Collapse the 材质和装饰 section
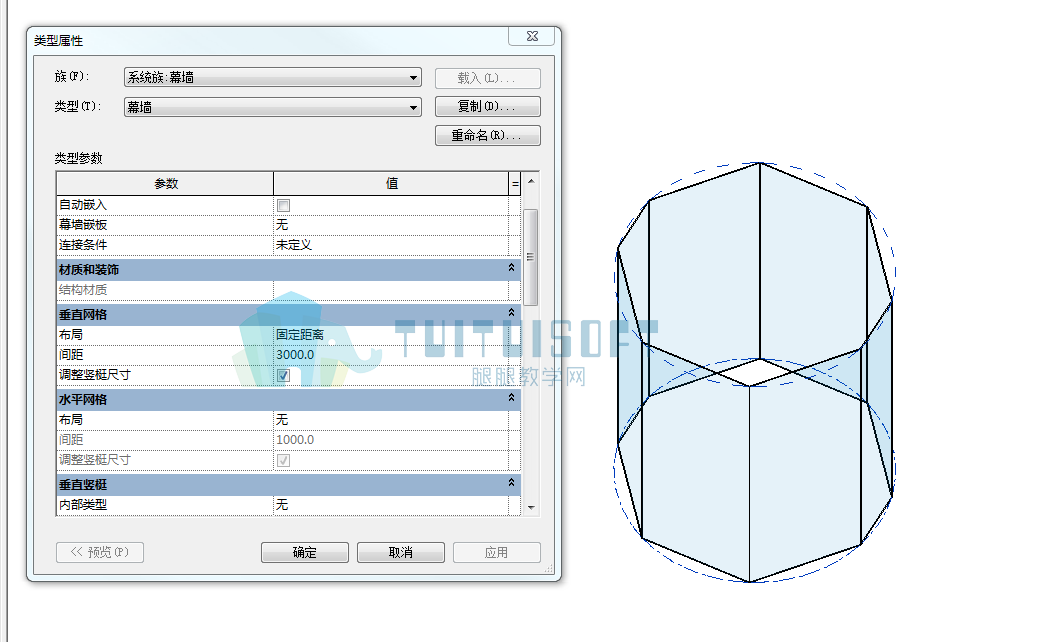The width and height of the screenshot is (1057, 642). point(512,268)
